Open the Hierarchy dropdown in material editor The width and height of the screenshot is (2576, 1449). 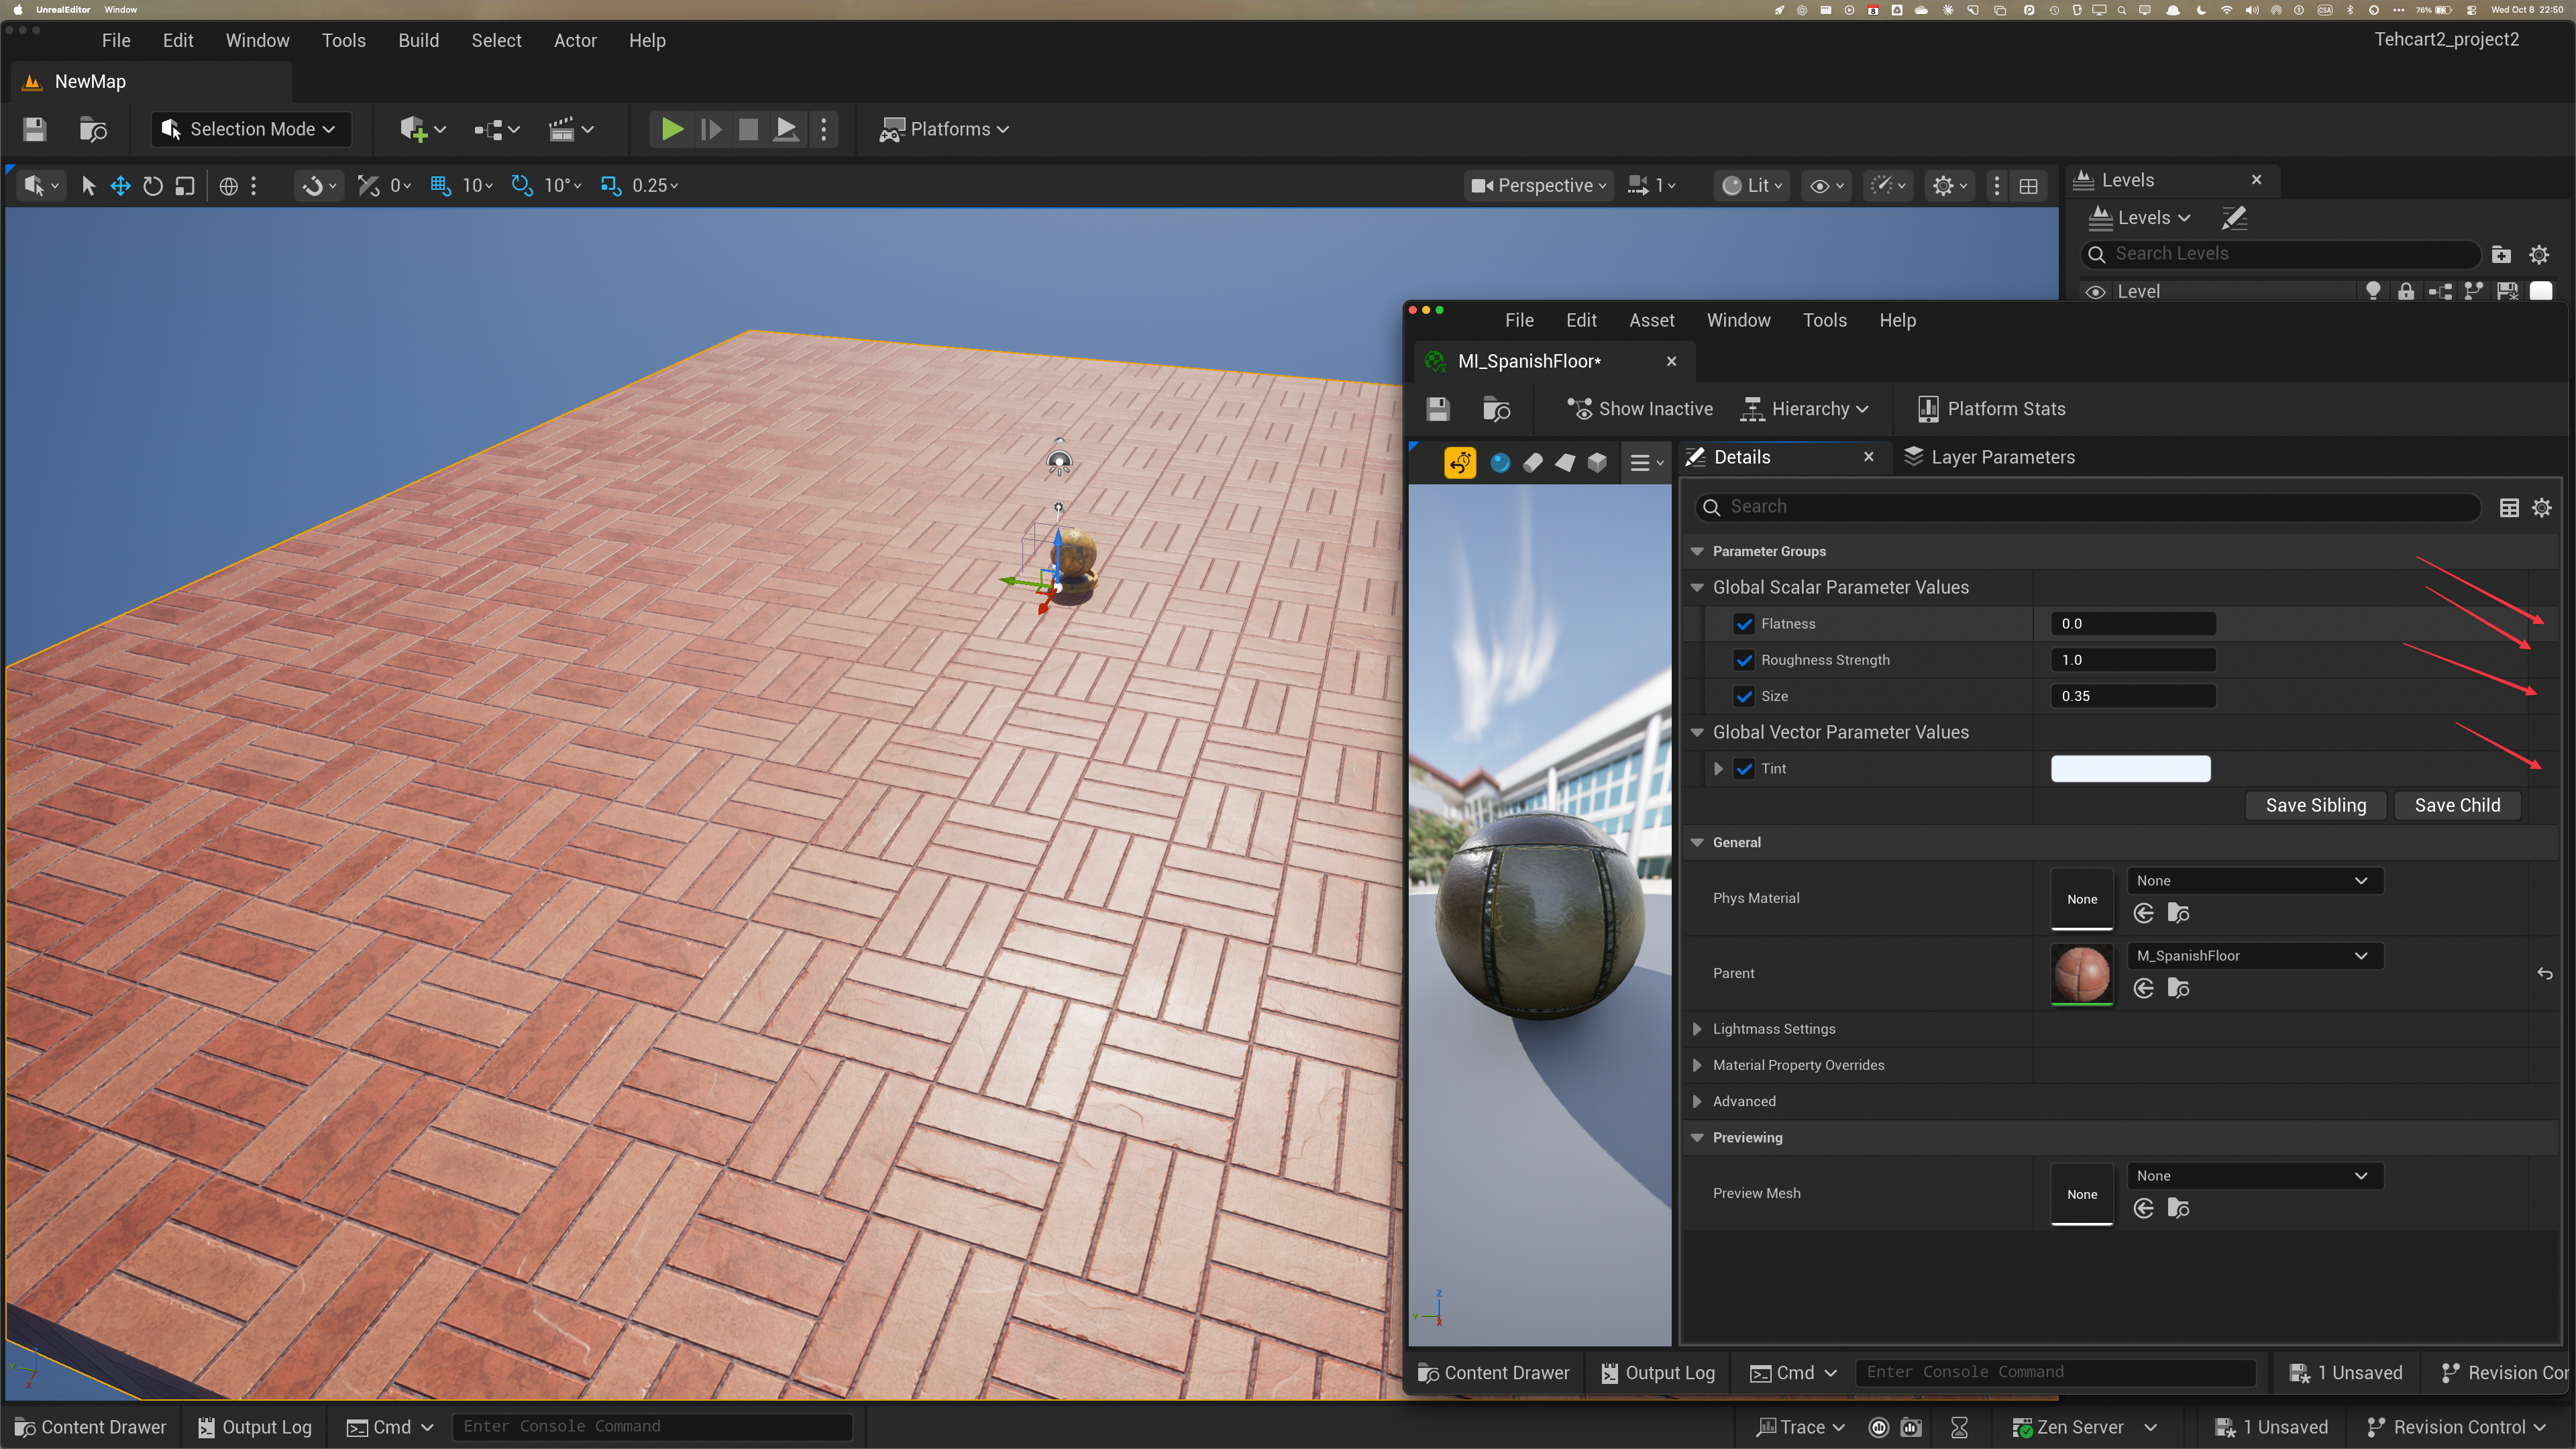1805,409
